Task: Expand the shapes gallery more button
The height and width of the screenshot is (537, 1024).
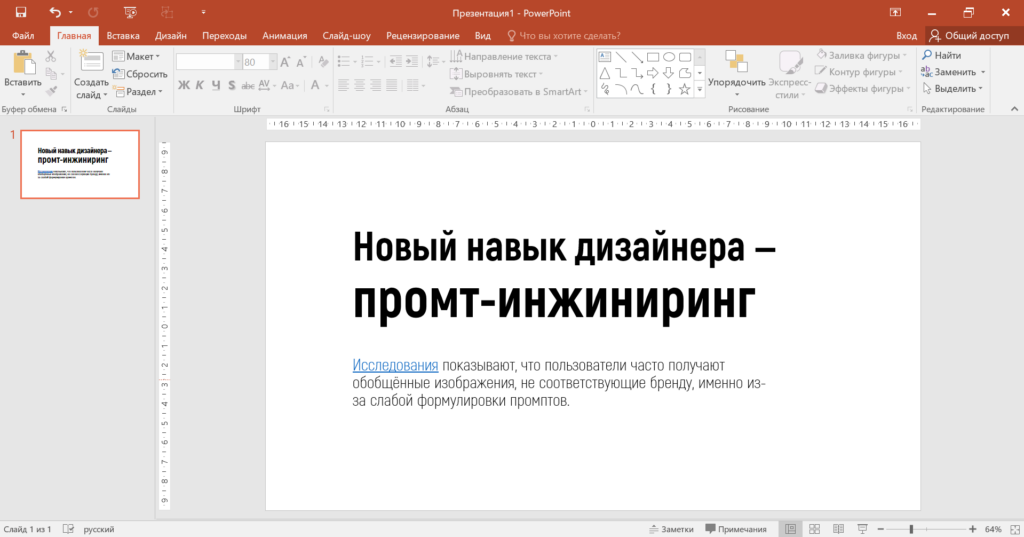Action: coord(700,90)
